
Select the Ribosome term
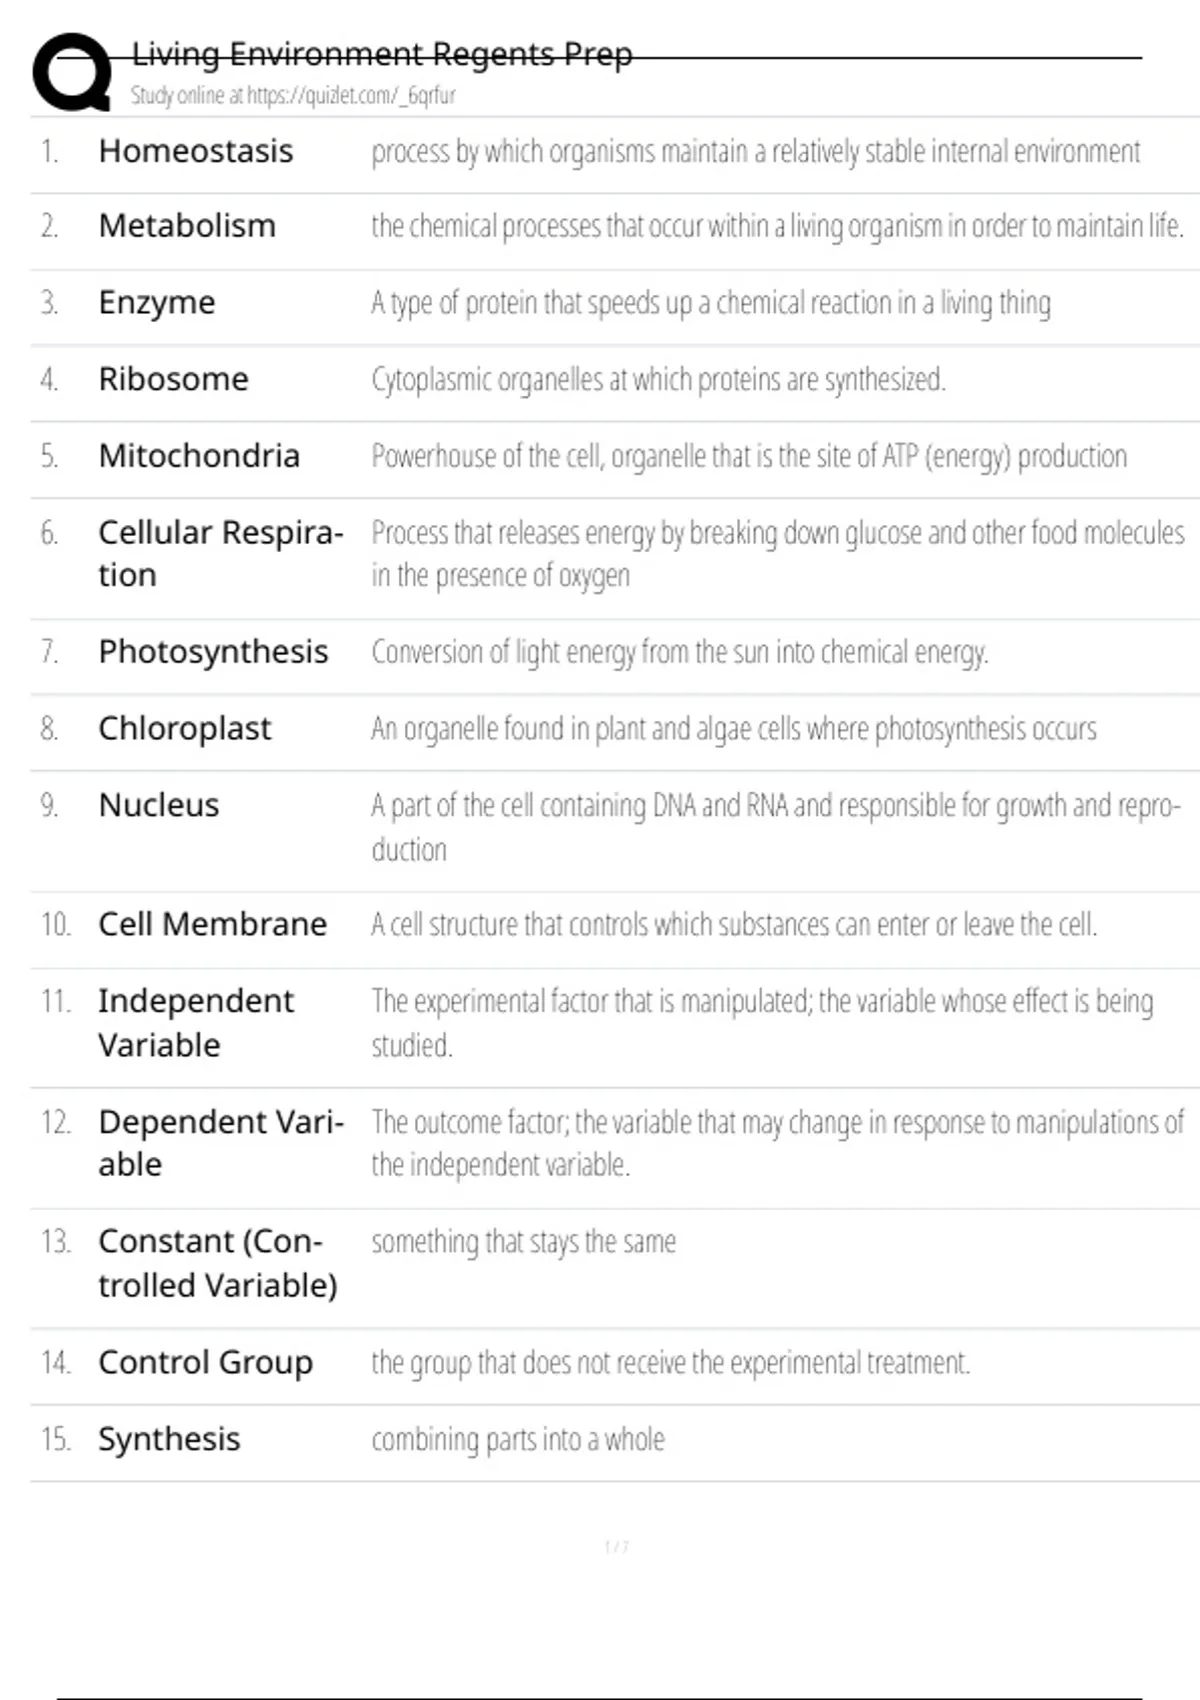[173, 379]
